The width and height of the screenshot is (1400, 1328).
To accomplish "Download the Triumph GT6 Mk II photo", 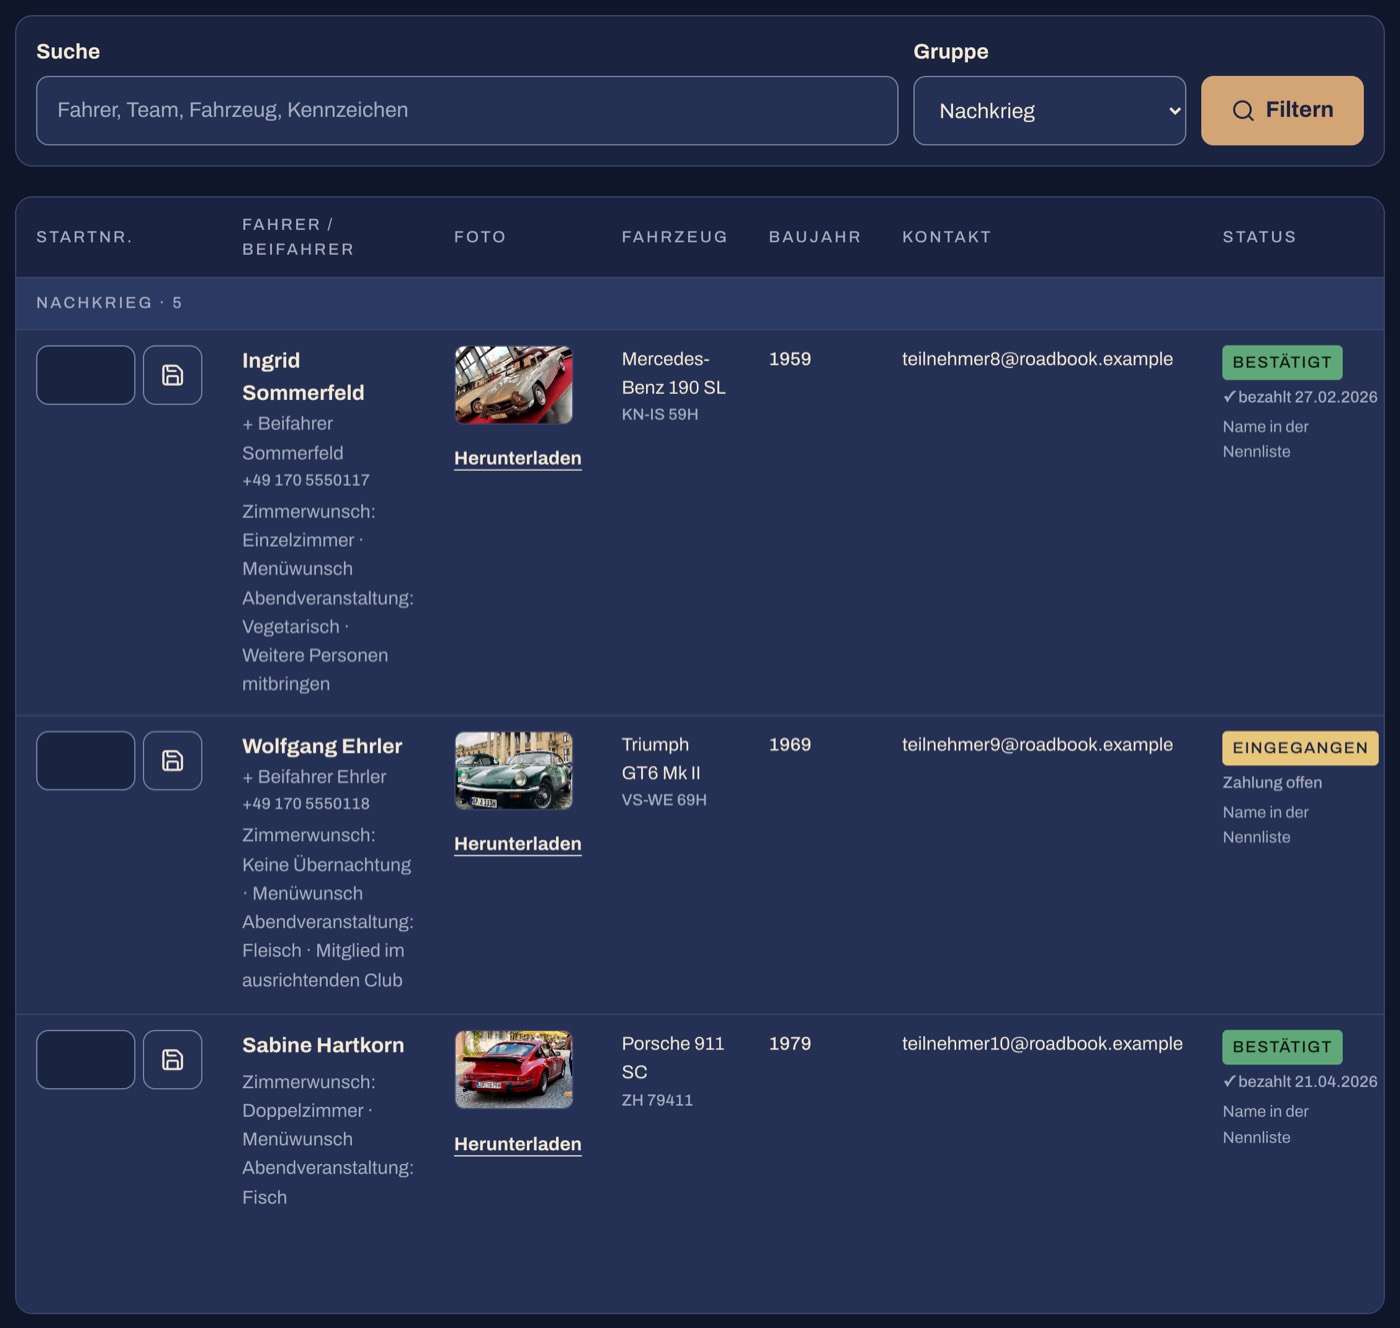I will [518, 844].
